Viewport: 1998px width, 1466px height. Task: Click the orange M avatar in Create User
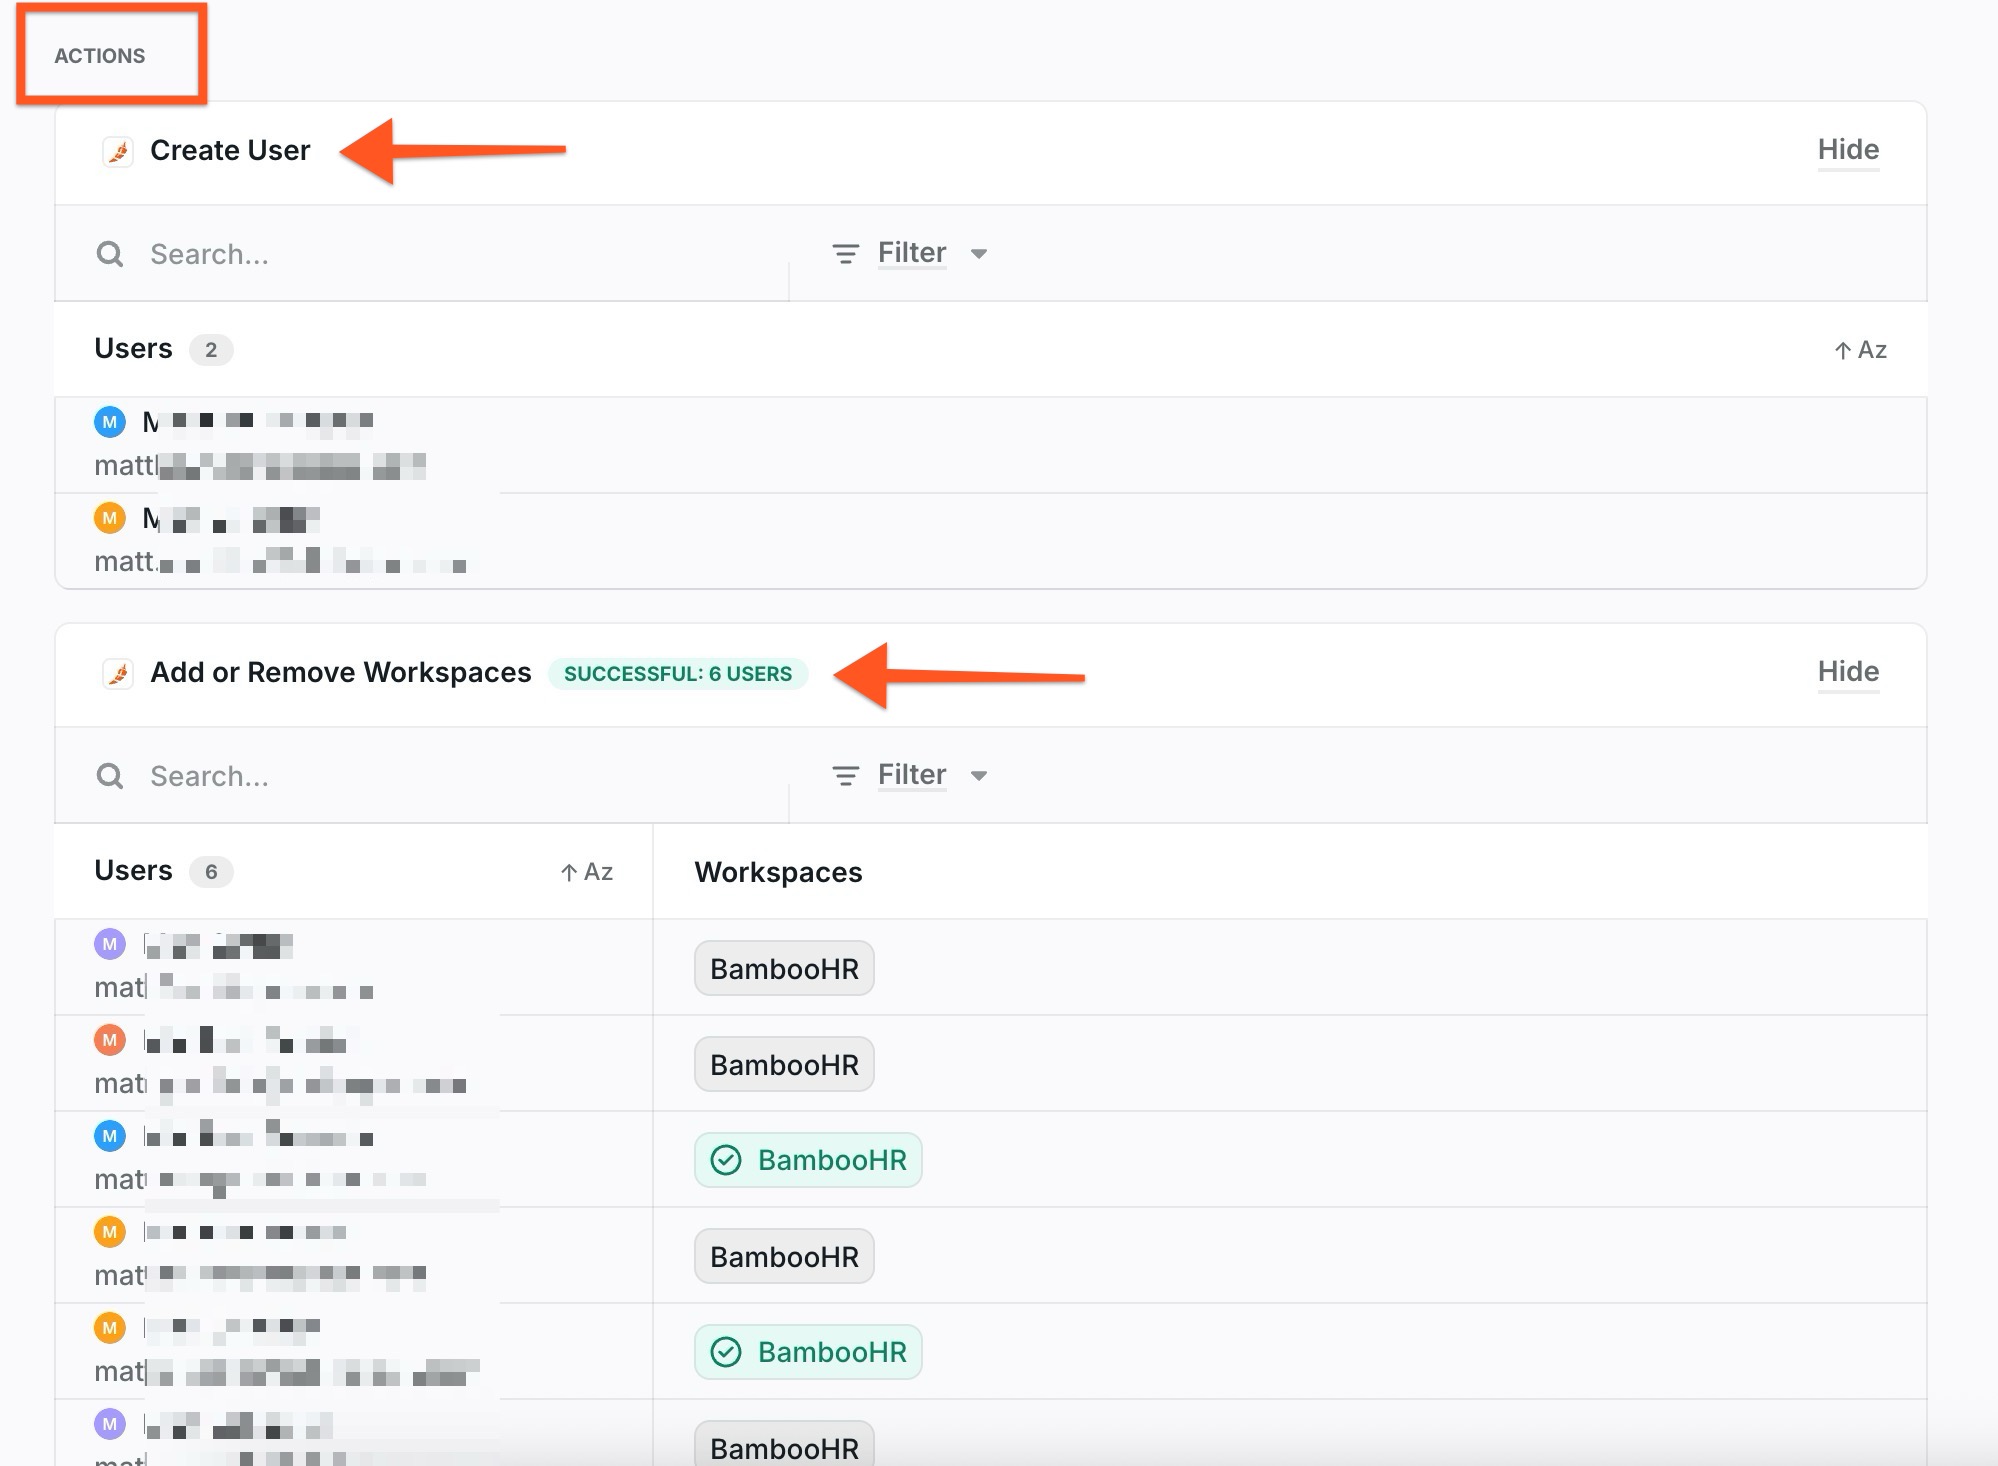click(110, 518)
